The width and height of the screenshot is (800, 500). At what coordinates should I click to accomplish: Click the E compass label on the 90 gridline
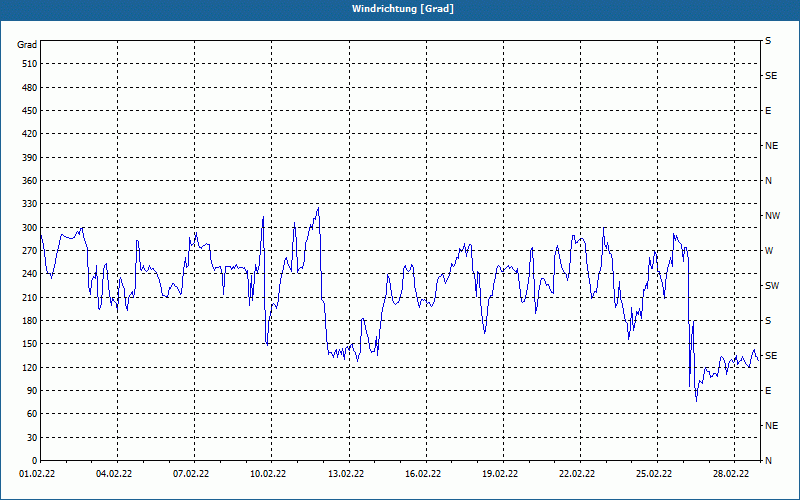click(x=768, y=391)
